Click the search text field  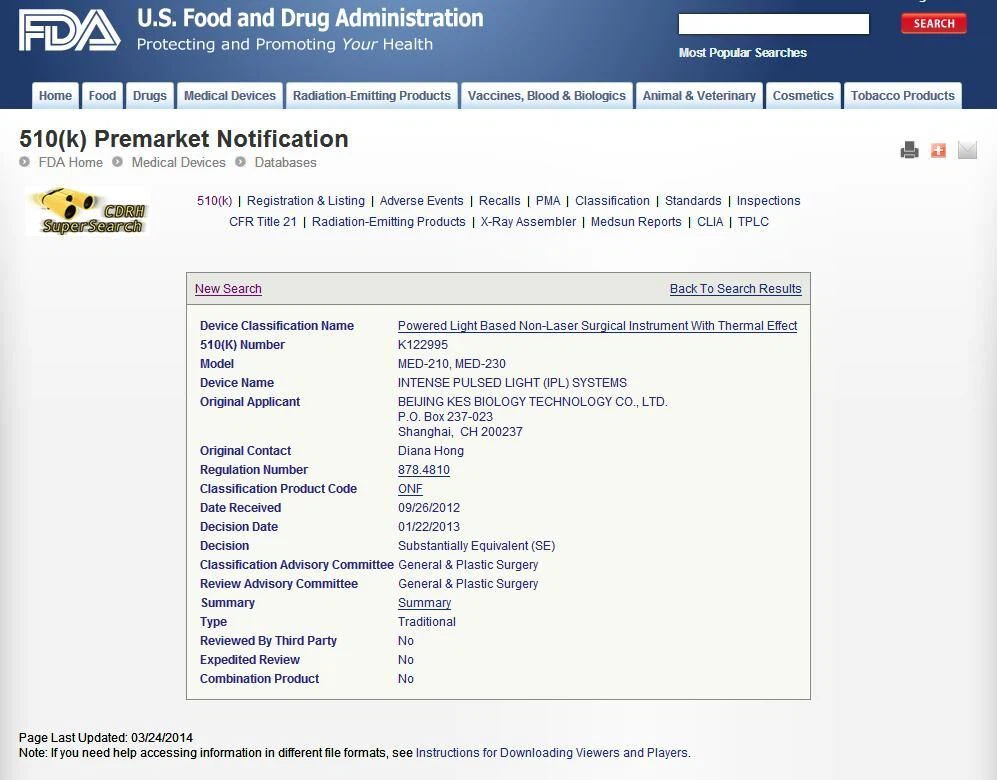click(x=773, y=24)
